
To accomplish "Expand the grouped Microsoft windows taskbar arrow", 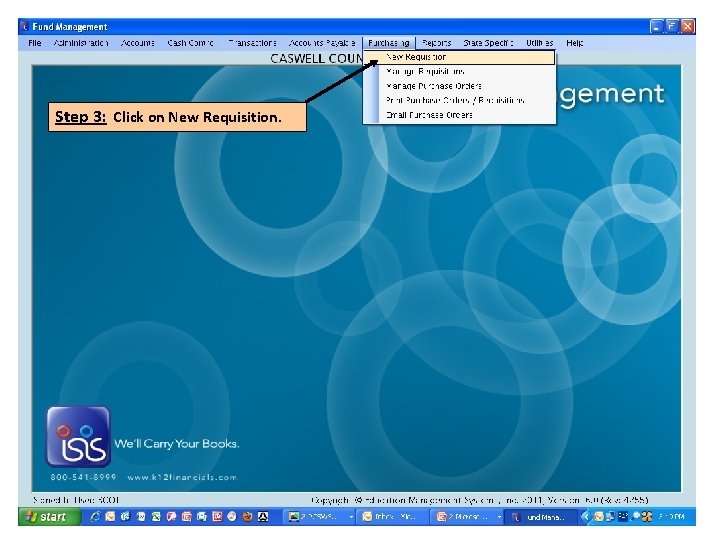I will click(499, 517).
